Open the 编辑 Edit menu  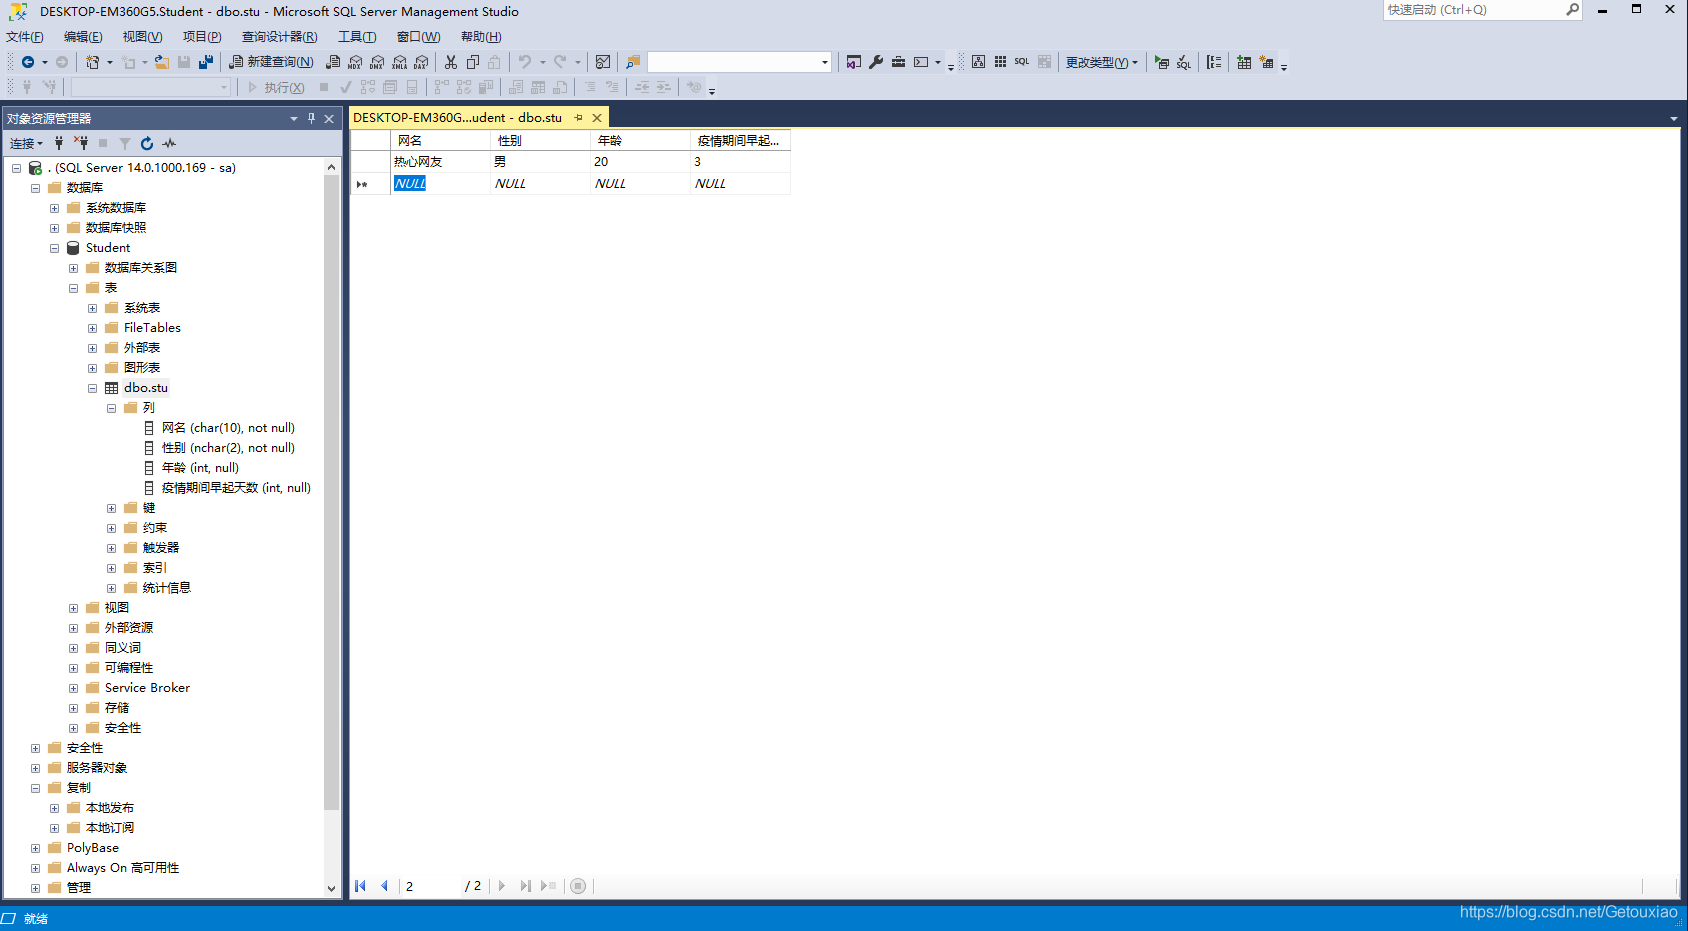coord(83,37)
